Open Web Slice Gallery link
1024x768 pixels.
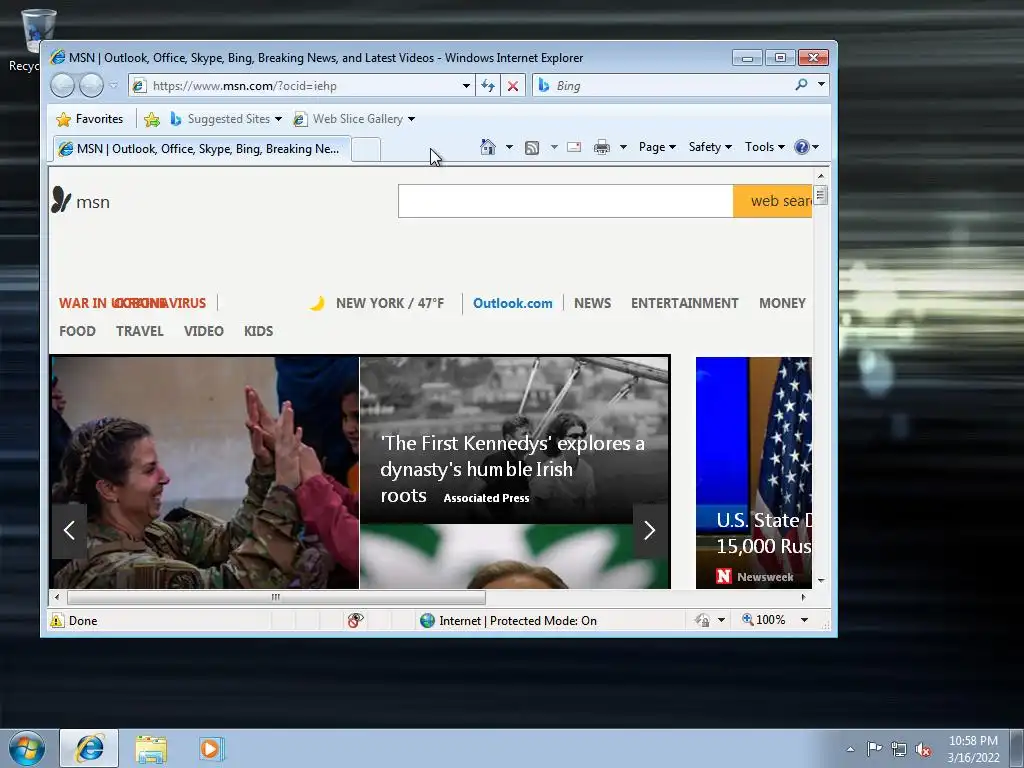[354, 119]
